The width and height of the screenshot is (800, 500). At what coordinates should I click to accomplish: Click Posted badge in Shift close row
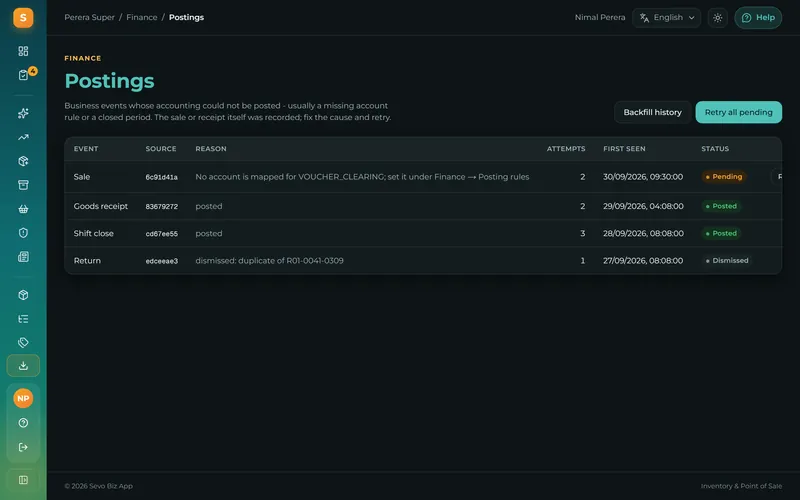pos(721,233)
